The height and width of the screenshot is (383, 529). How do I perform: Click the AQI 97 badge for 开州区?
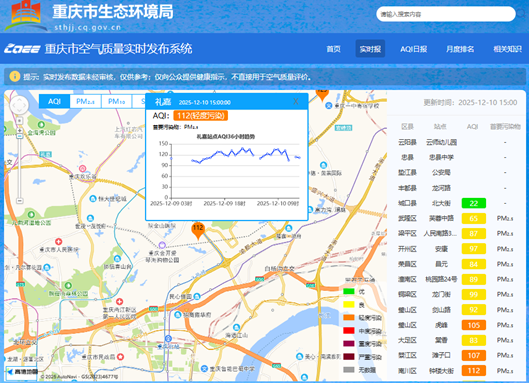pos(474,249)
